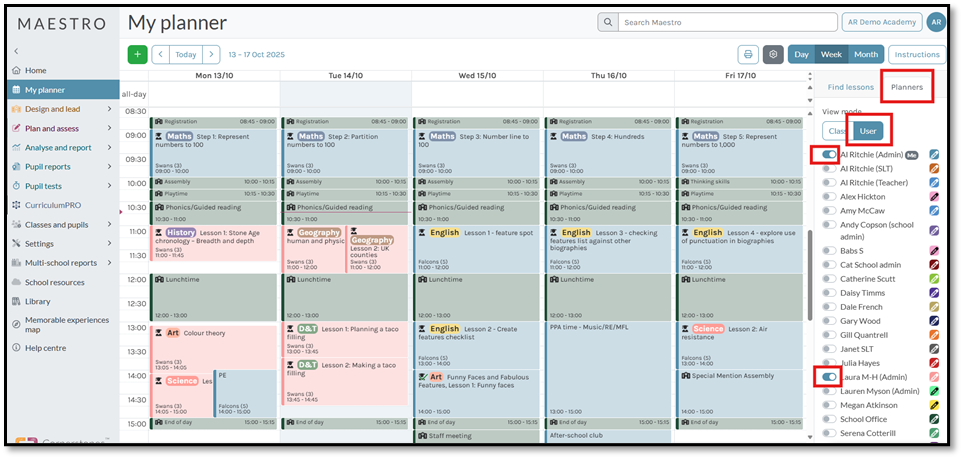Click the green add event plus button
Image resolution: width=963 pixels, height=459 pixels.
pos(138,54)
